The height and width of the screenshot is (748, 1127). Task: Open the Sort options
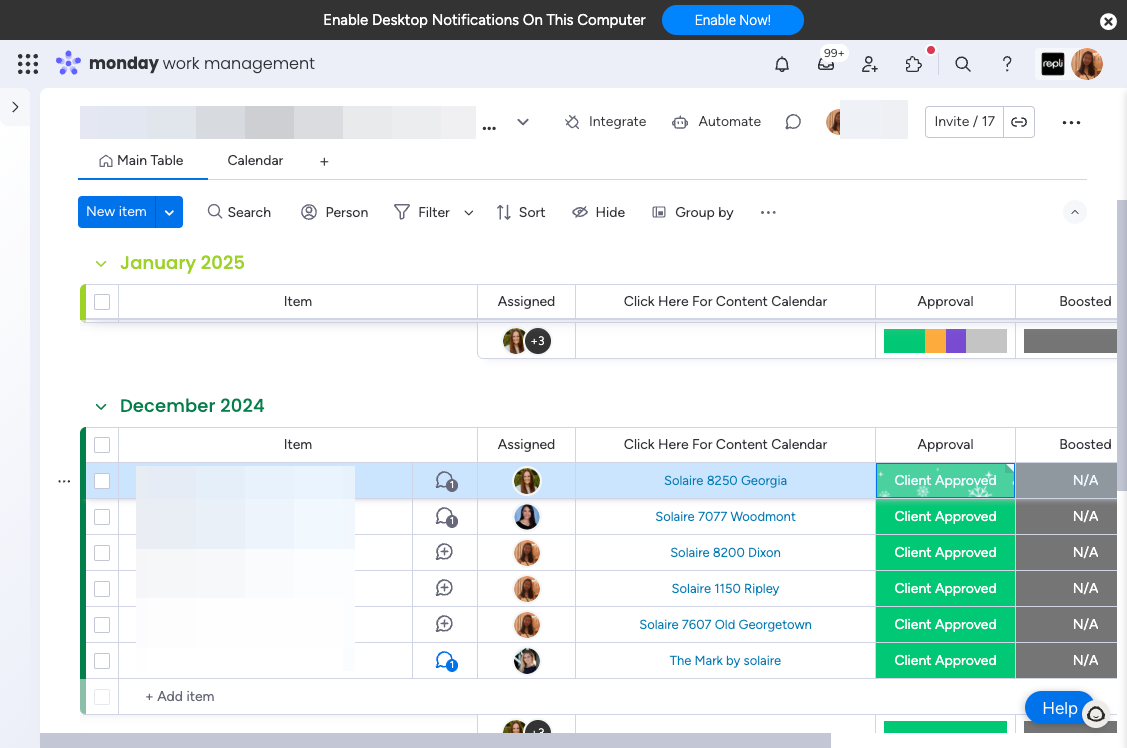[x=520, y=212]
